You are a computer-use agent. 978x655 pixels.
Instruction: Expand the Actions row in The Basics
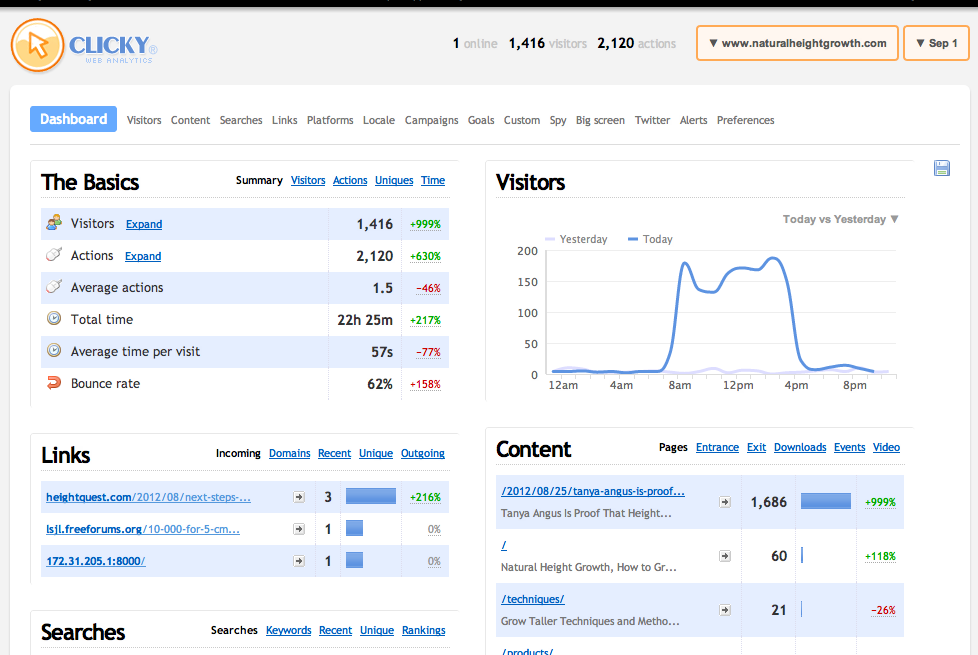click(143, 256)
